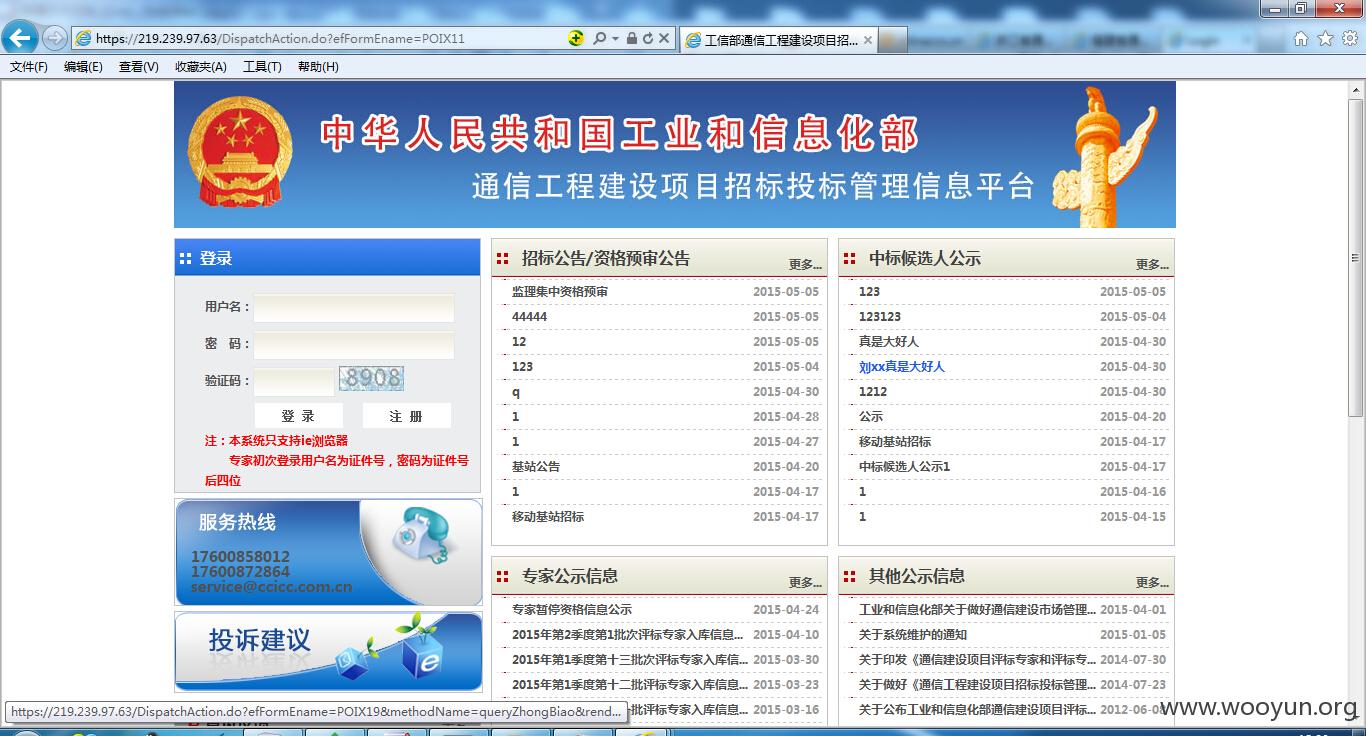Open the 投诉建议 banner
Viewport: 1366px width, 736px height.
coord(328,651)
